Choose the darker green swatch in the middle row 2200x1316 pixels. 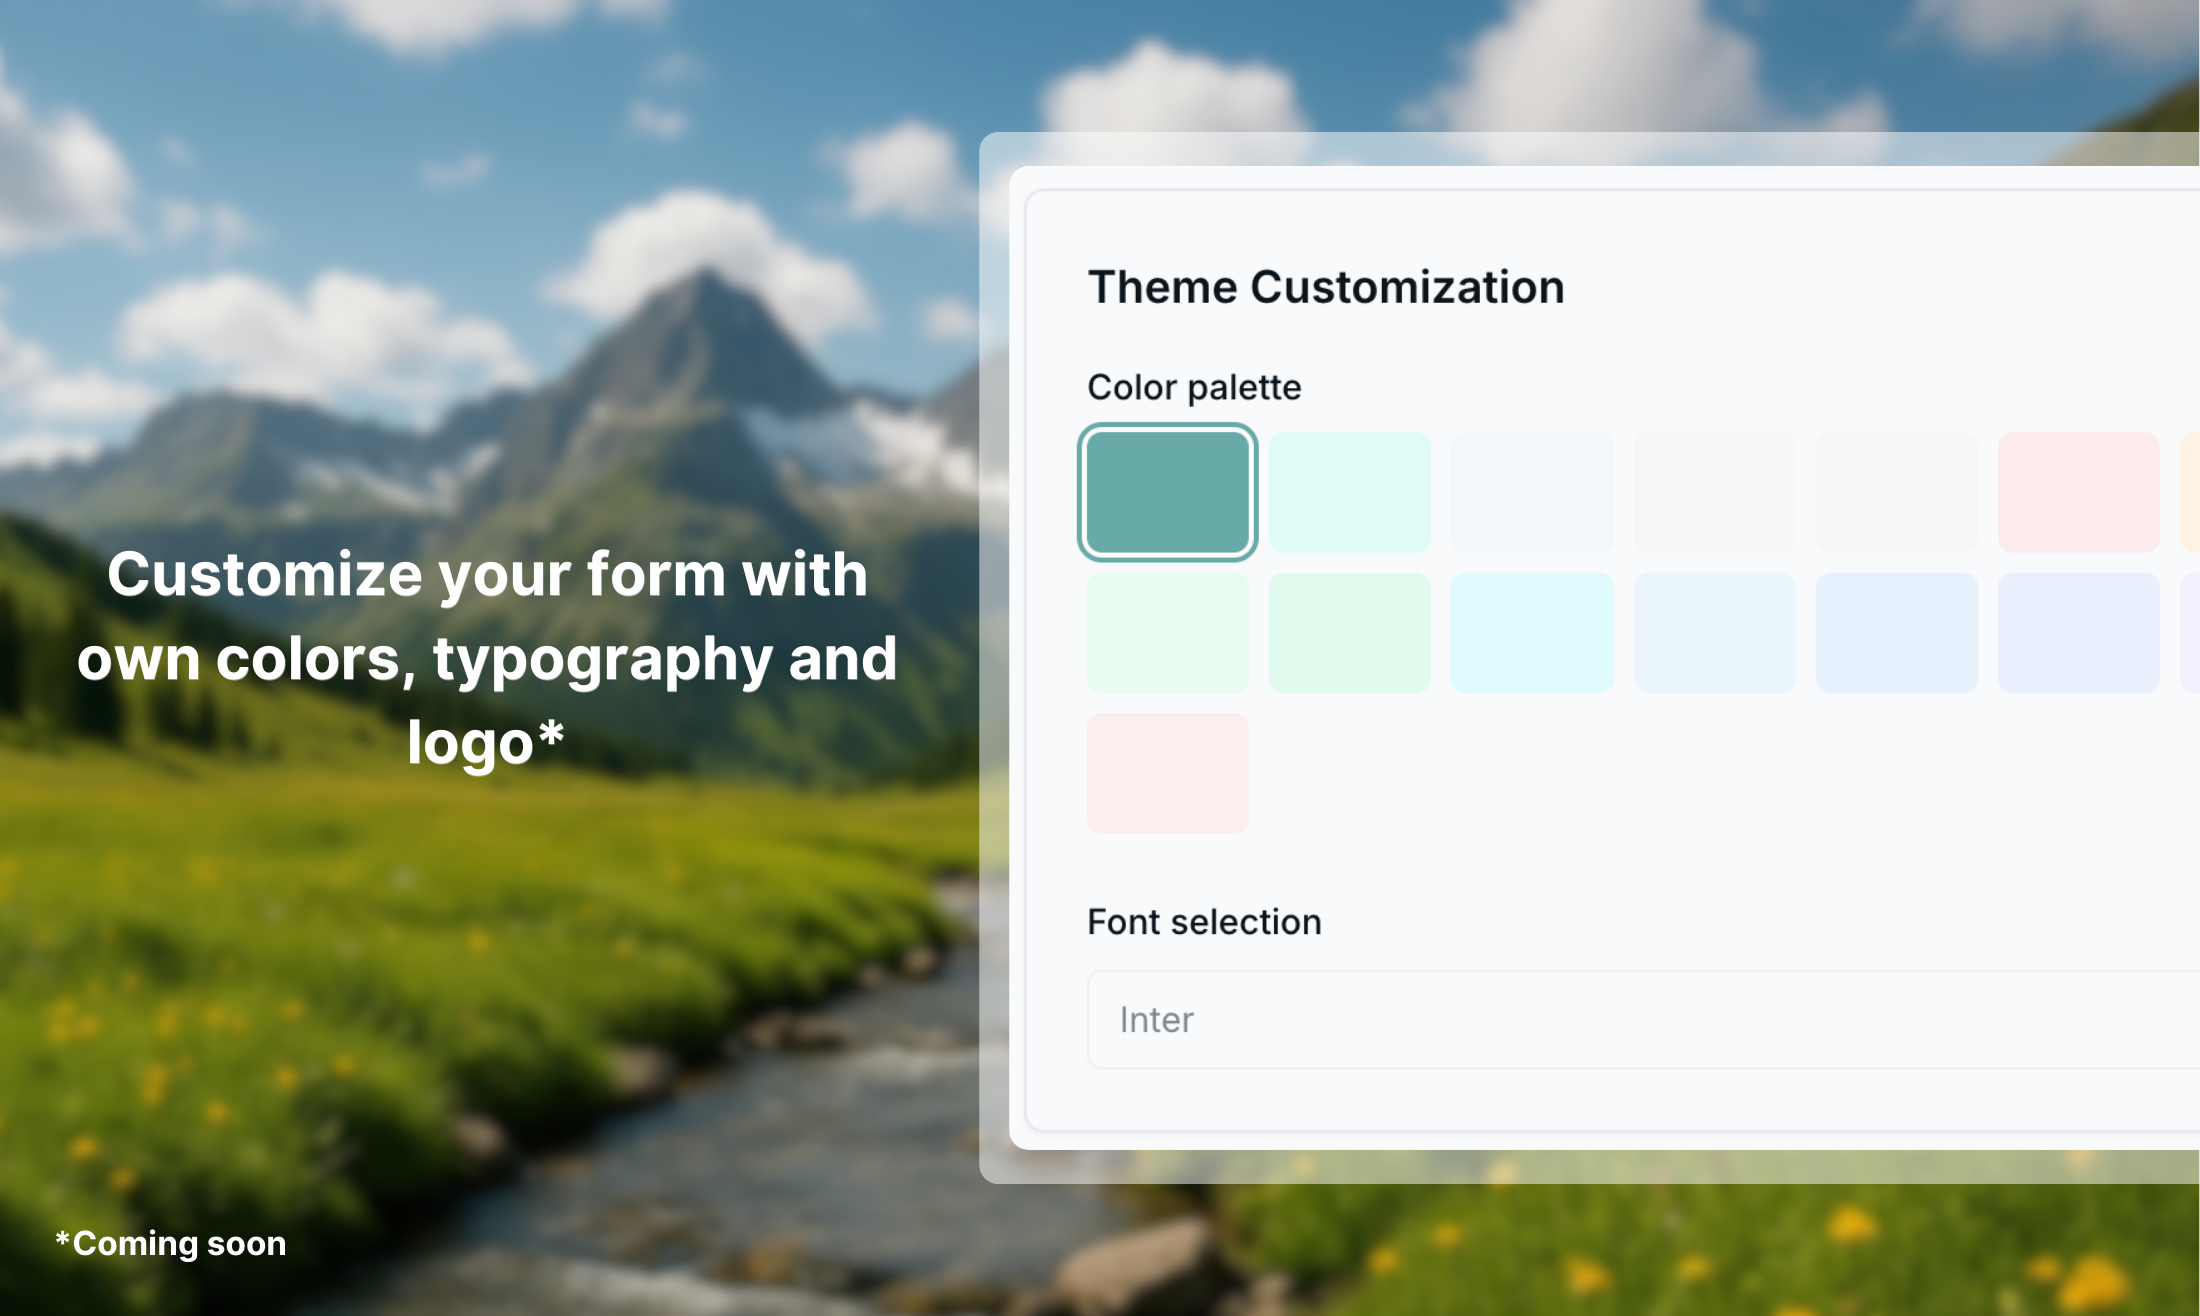tap(1349, 632)
